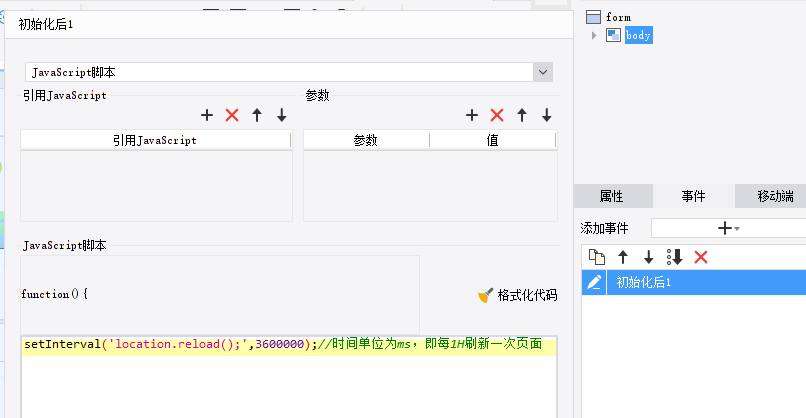Move the parameter down in list

(547, 116)
